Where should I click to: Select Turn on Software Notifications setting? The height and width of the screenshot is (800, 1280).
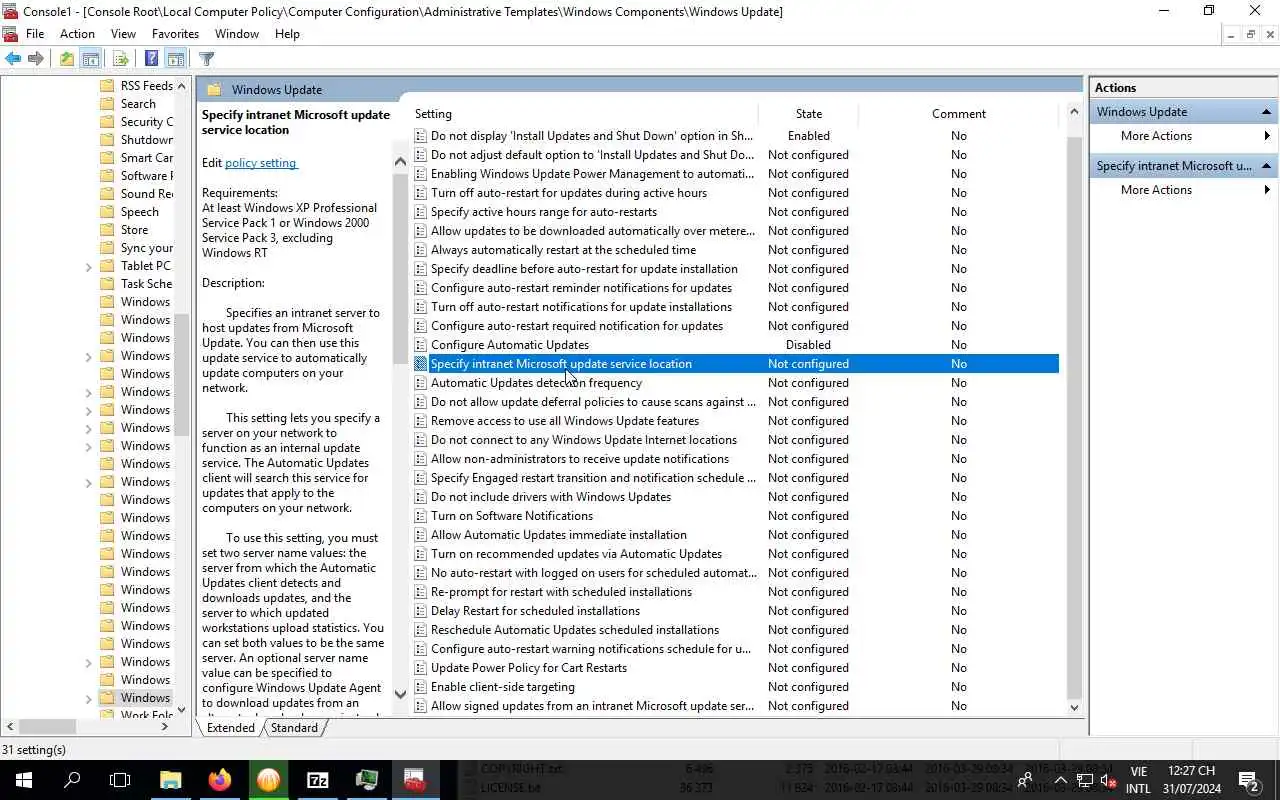pyautogui.click(x=736, y=516)
